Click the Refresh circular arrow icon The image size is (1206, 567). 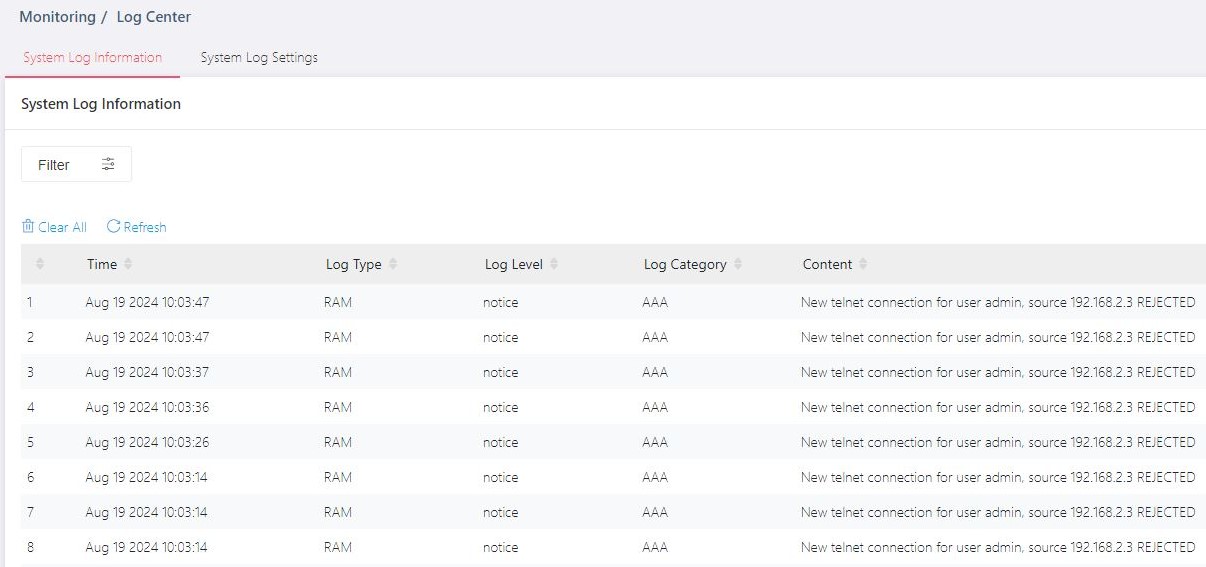click(x=113, y=227)
